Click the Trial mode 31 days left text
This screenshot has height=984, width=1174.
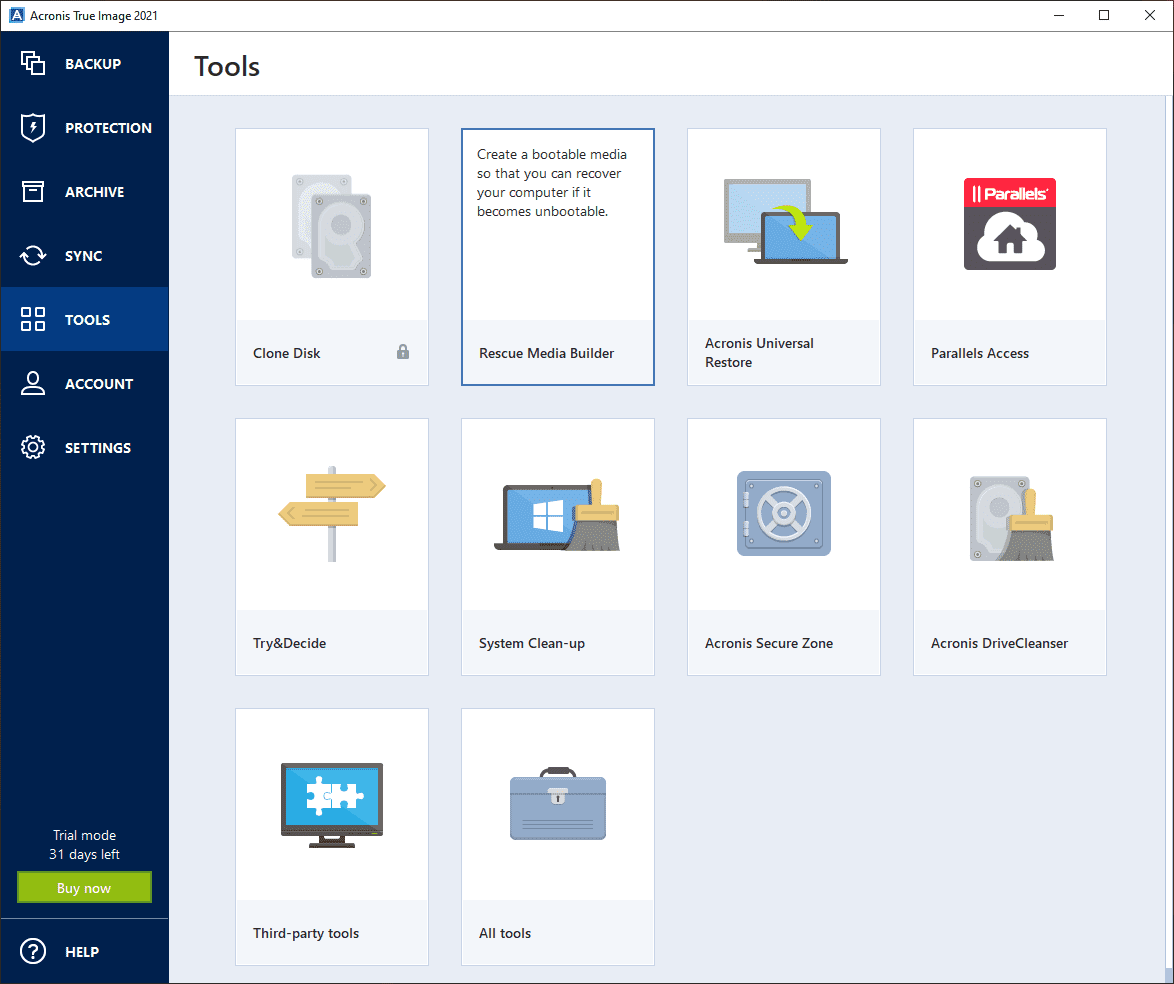pyautogui.click(x=84, y=845)
